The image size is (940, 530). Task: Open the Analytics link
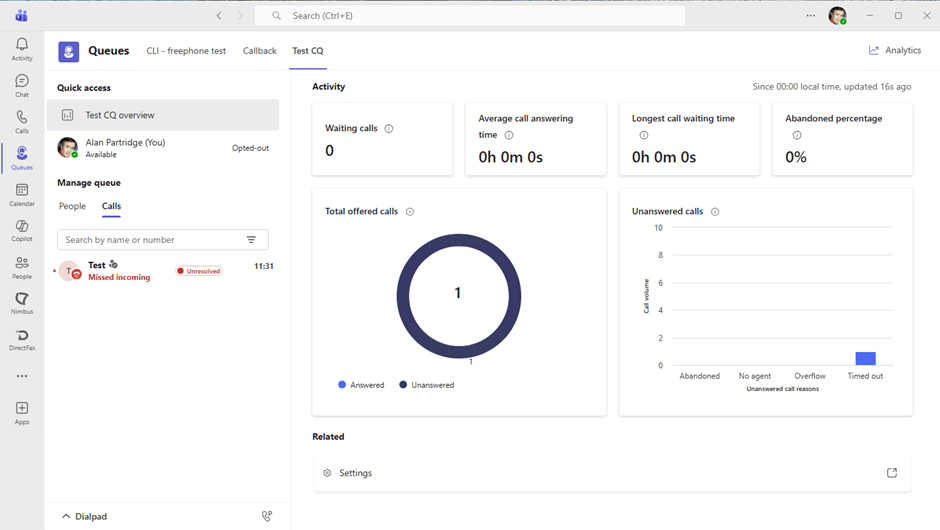point(895,51)
